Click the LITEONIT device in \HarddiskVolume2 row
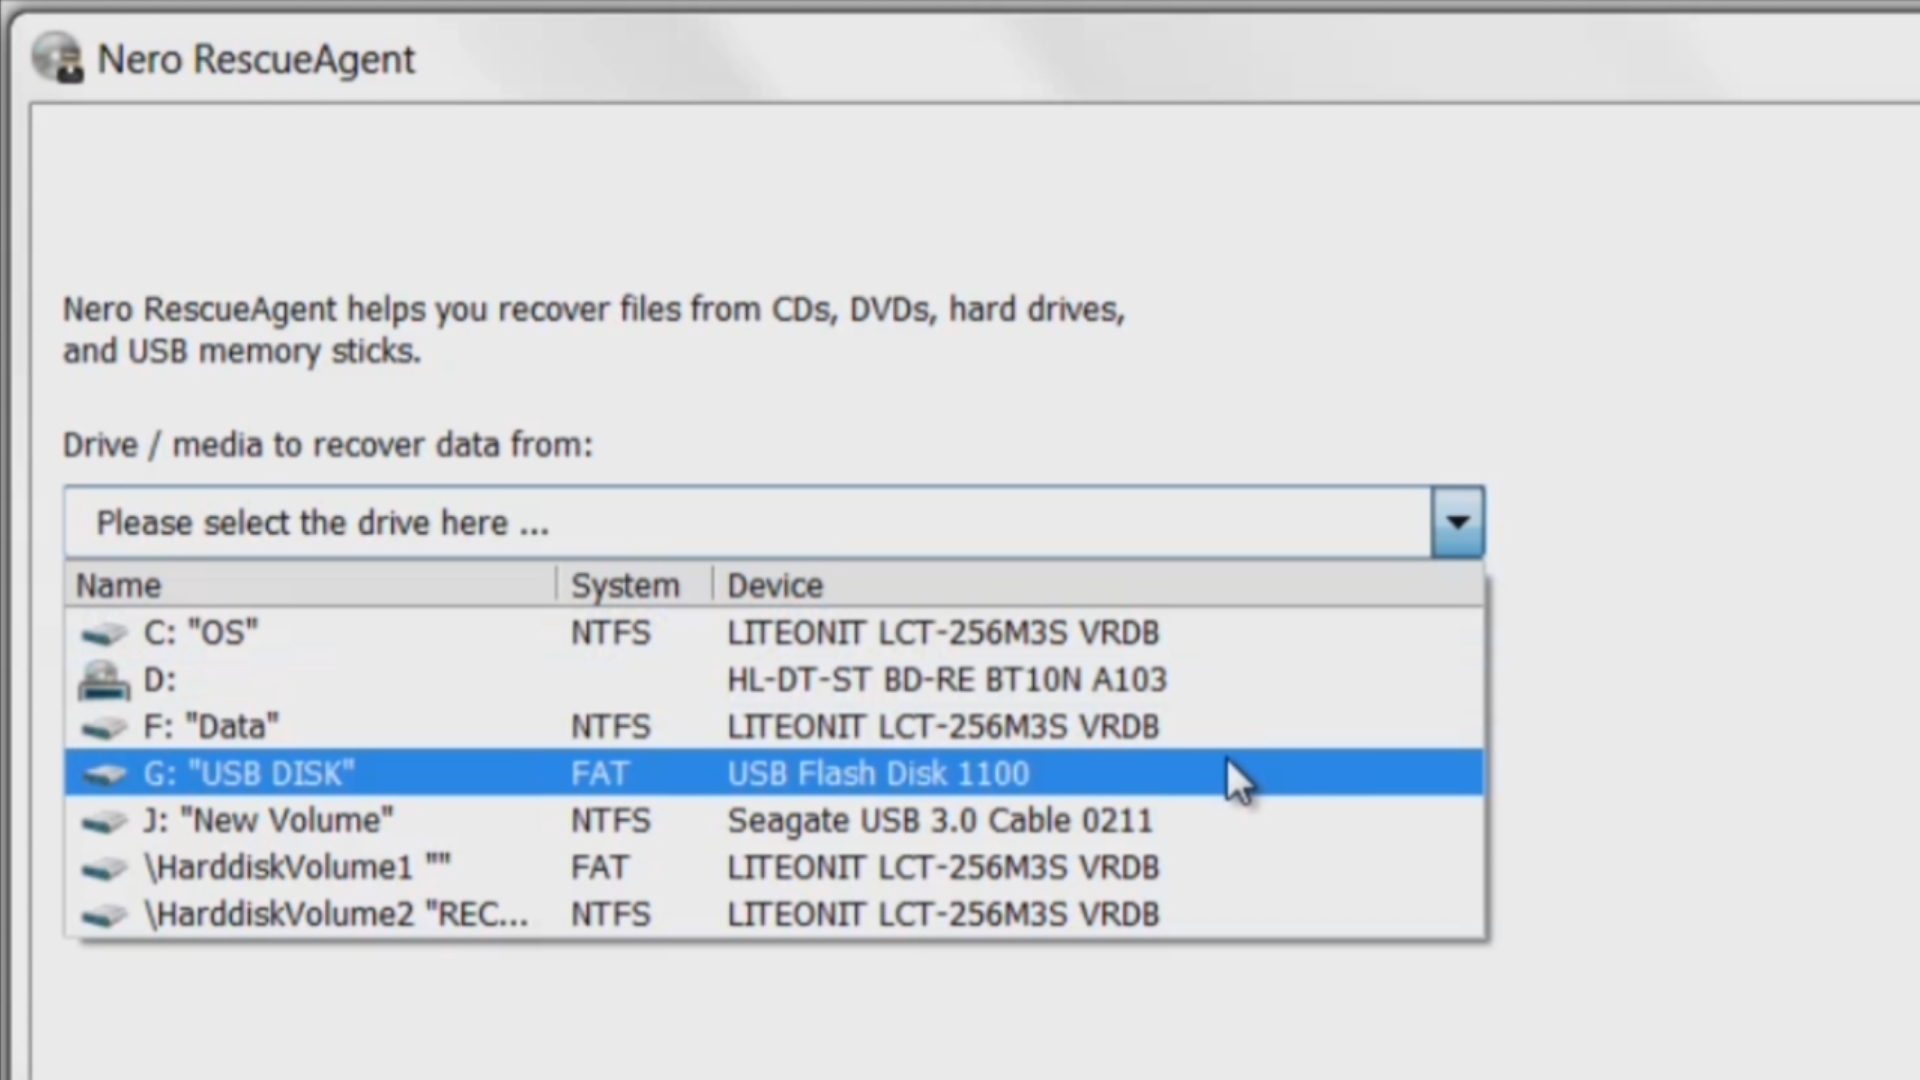Viewport: 1920px width, 1080px height. tap(943, 914)
